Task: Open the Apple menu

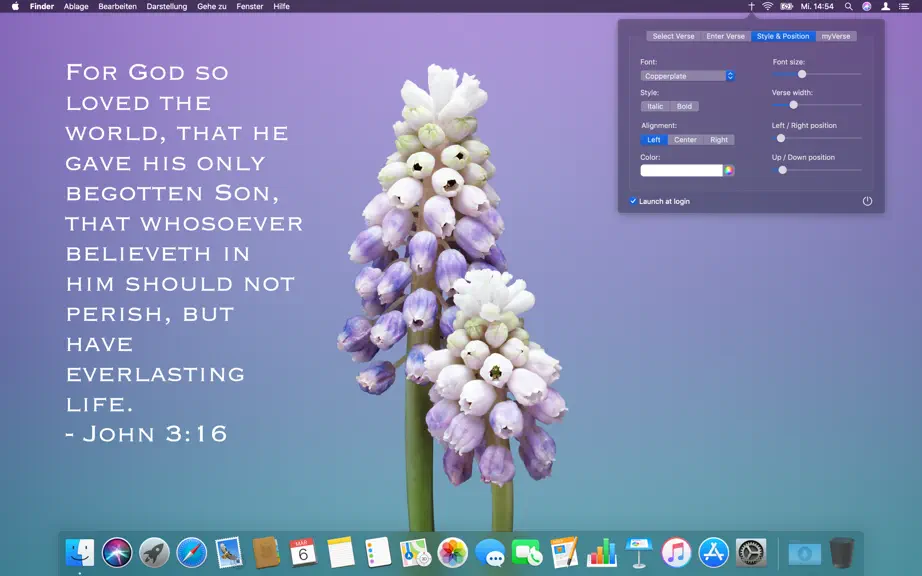Action: tap(15, 6)
